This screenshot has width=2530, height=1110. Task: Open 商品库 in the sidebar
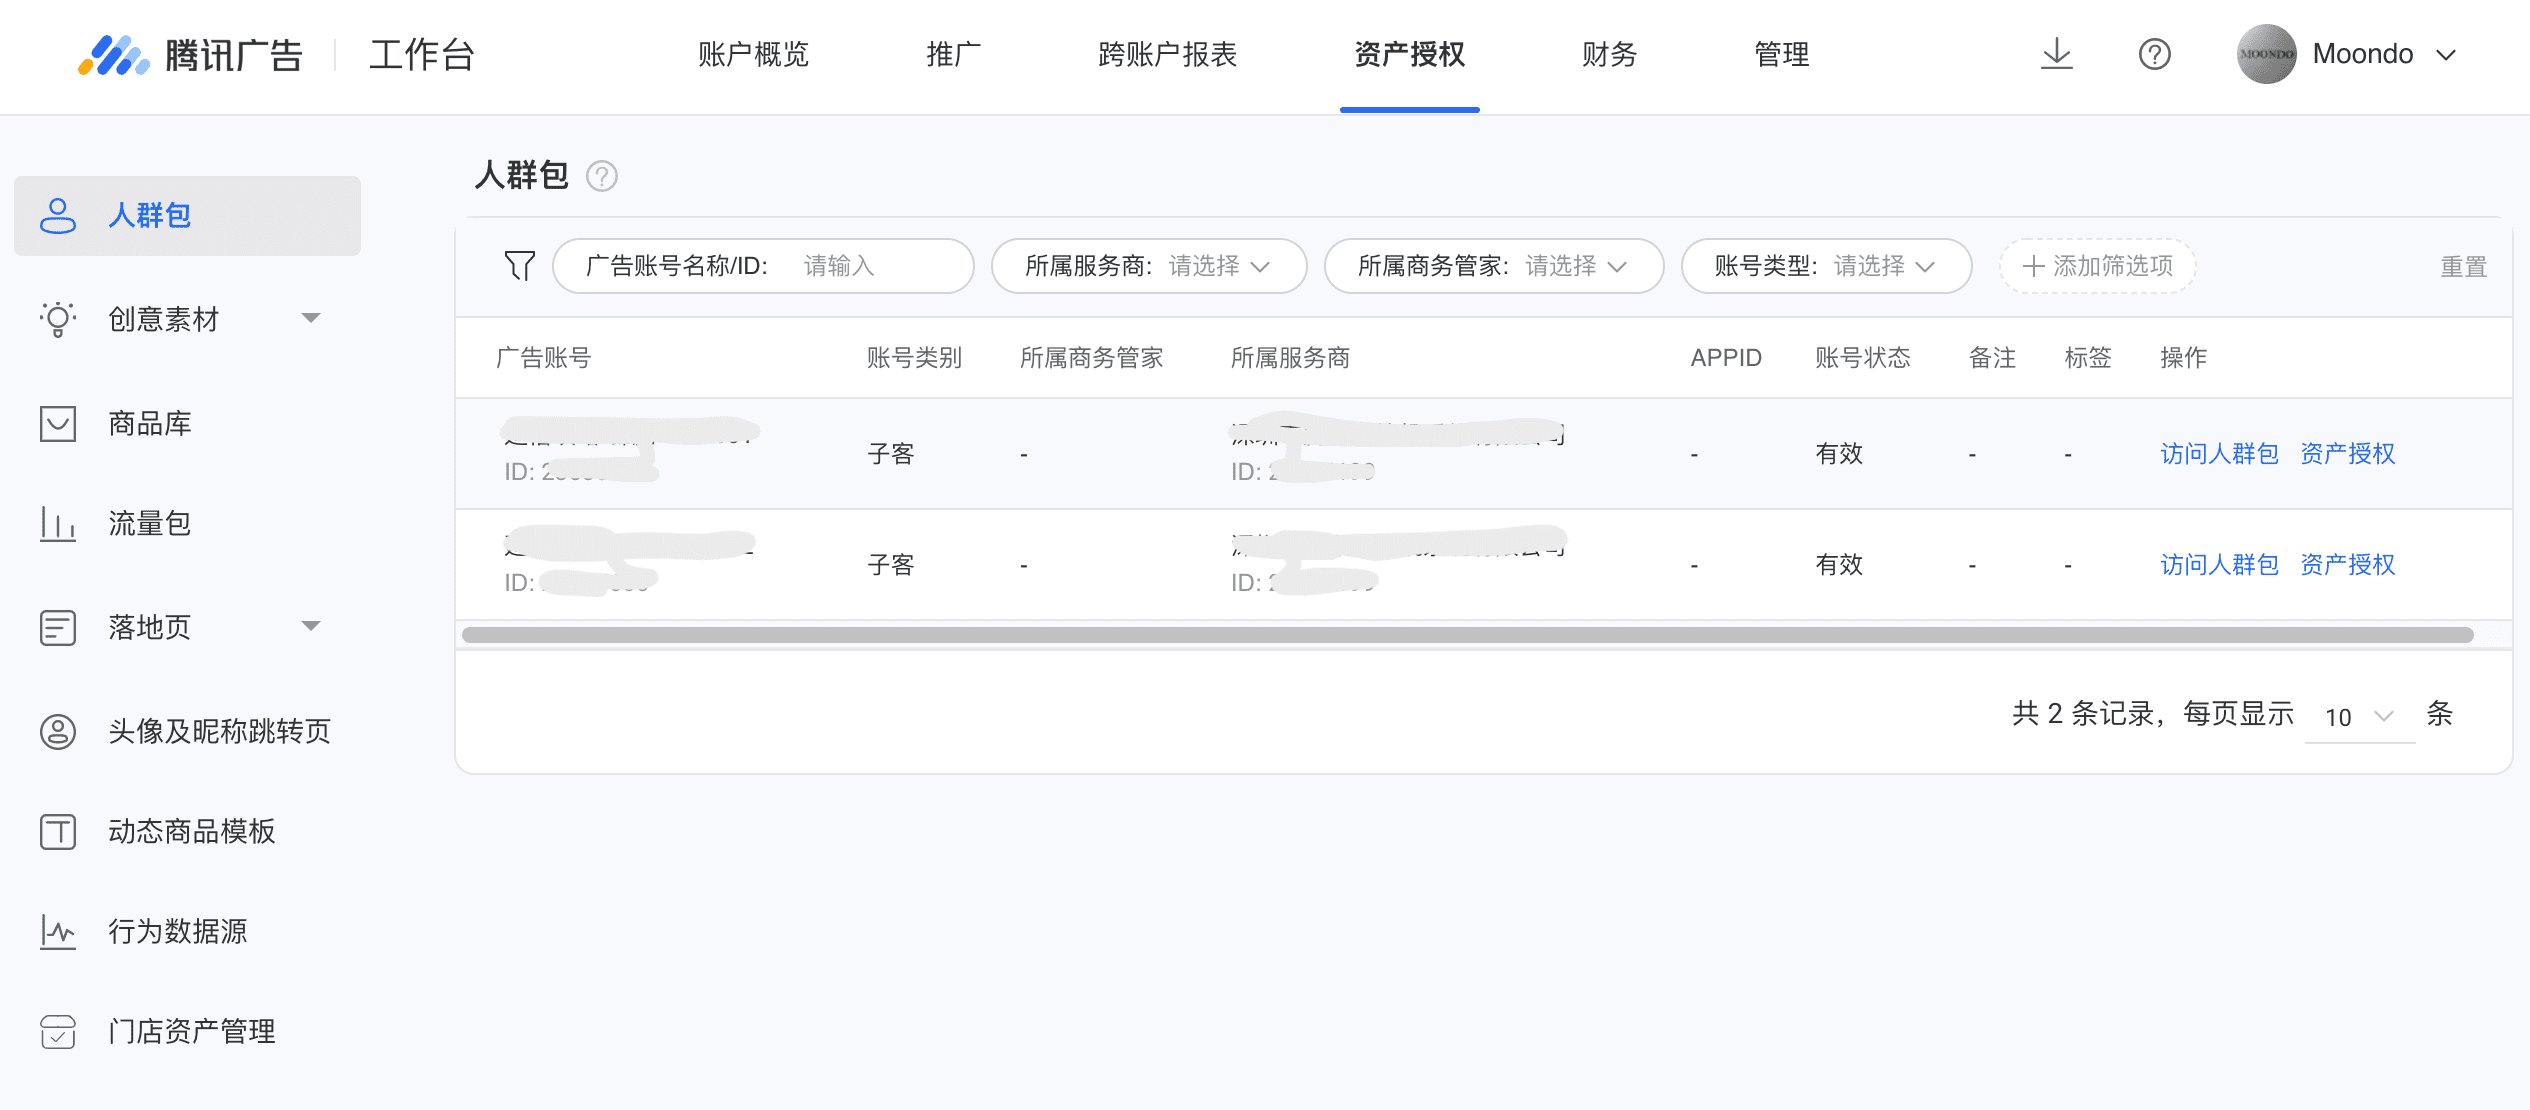[x=150, y=424]
